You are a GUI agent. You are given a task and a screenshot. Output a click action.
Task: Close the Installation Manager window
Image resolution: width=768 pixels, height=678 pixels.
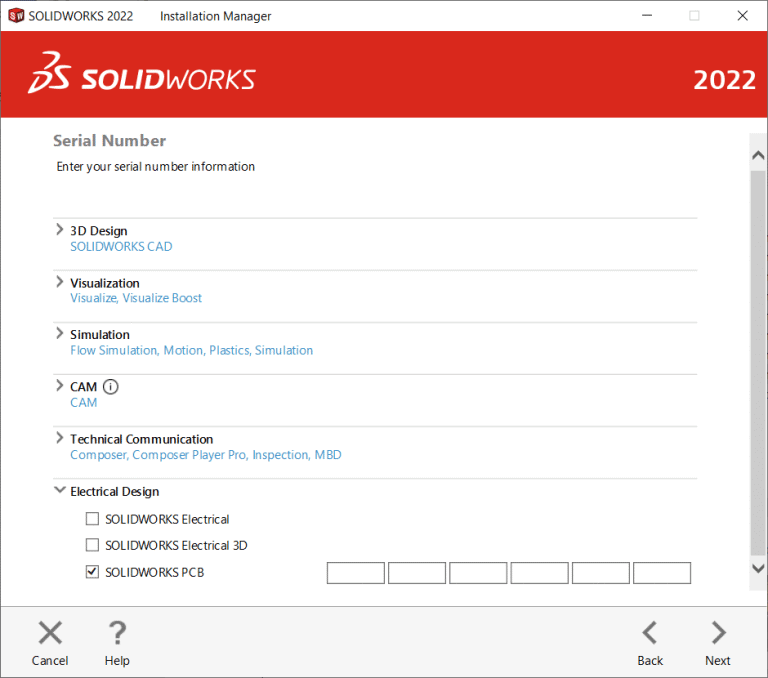pyautogui.click(x=743, y=16)
